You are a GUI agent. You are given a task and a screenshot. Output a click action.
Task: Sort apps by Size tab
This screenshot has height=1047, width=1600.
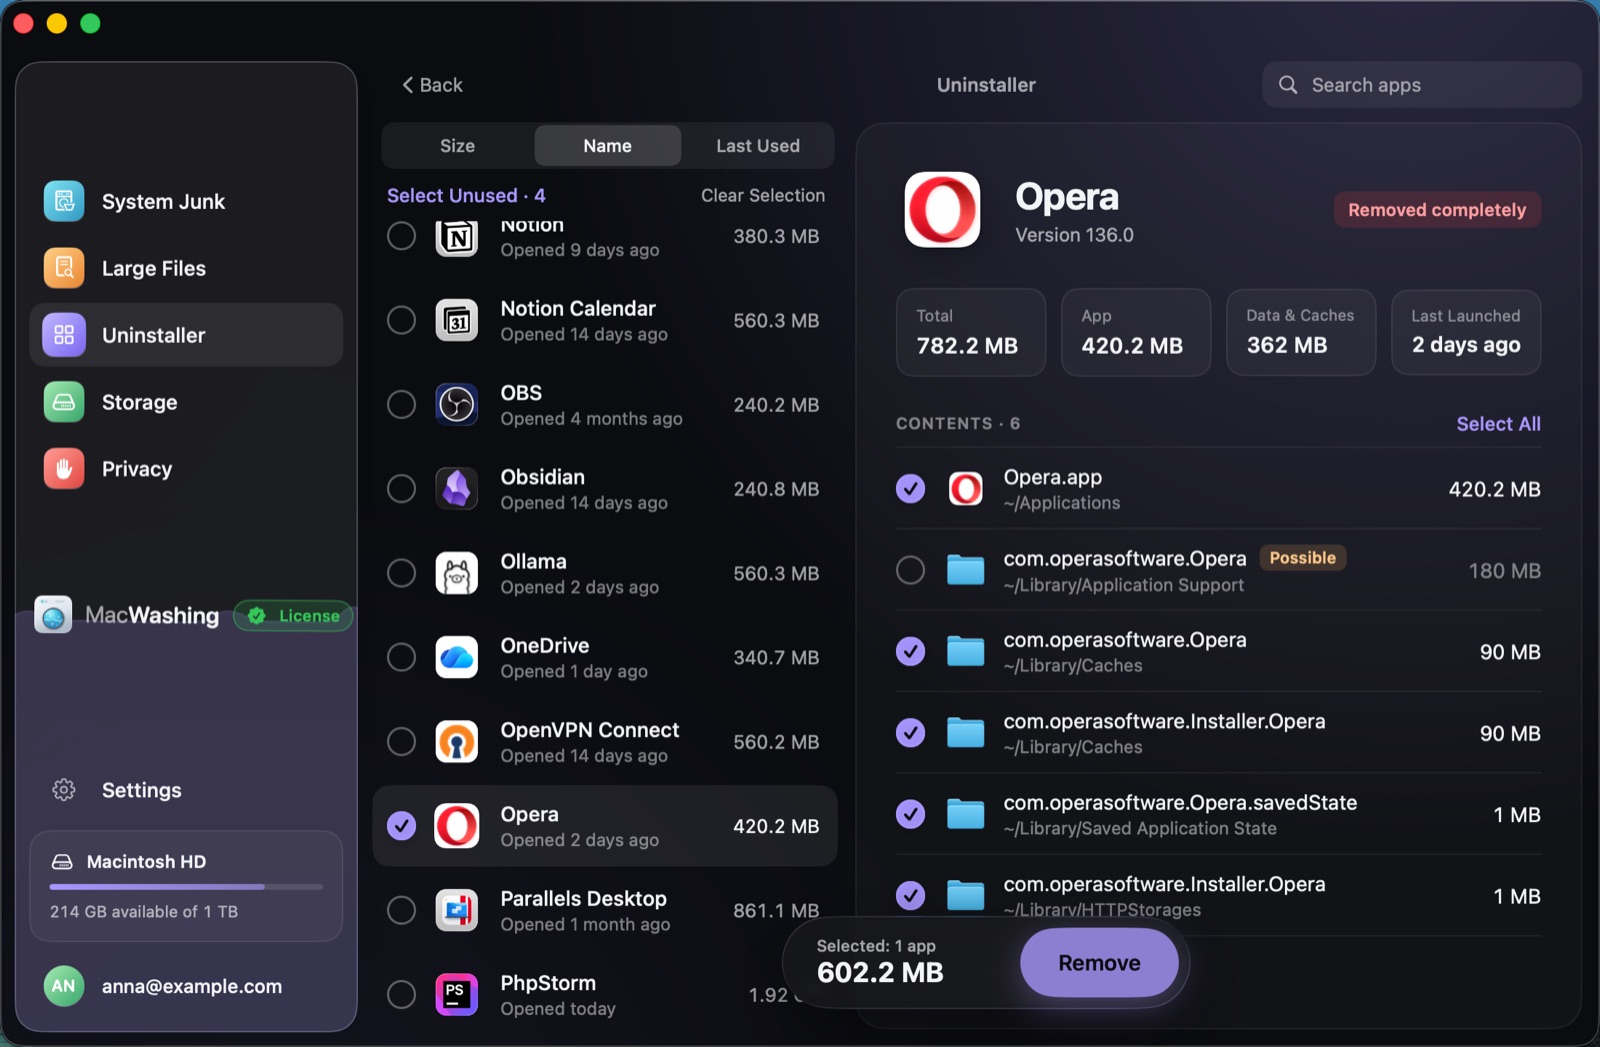tap(458, 146)
